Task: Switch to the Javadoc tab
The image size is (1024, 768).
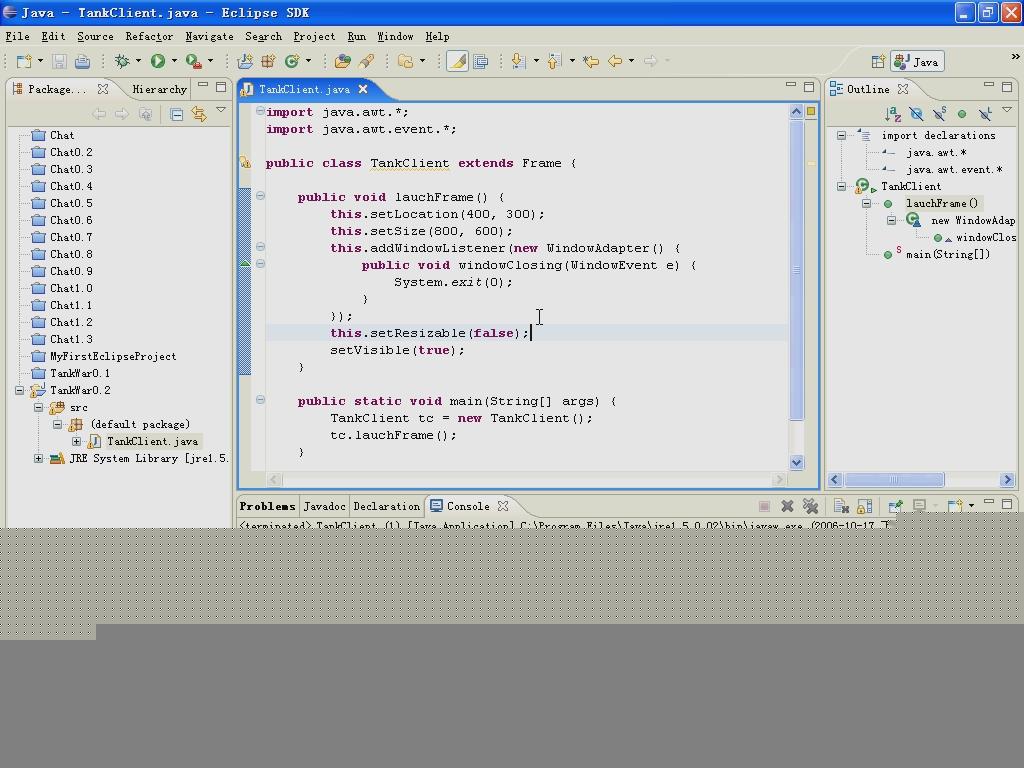Action: pos(325,507)
